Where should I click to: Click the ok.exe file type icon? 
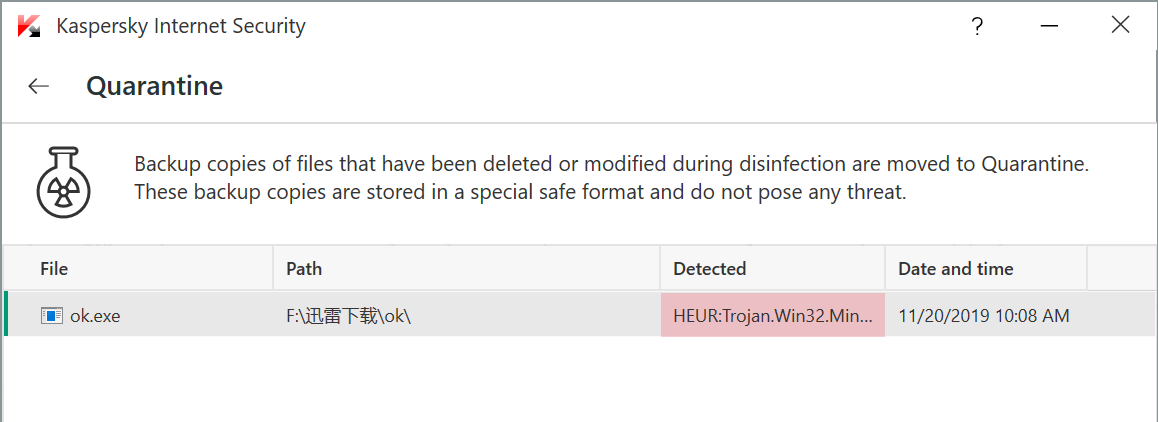click(x=52, y=316)
